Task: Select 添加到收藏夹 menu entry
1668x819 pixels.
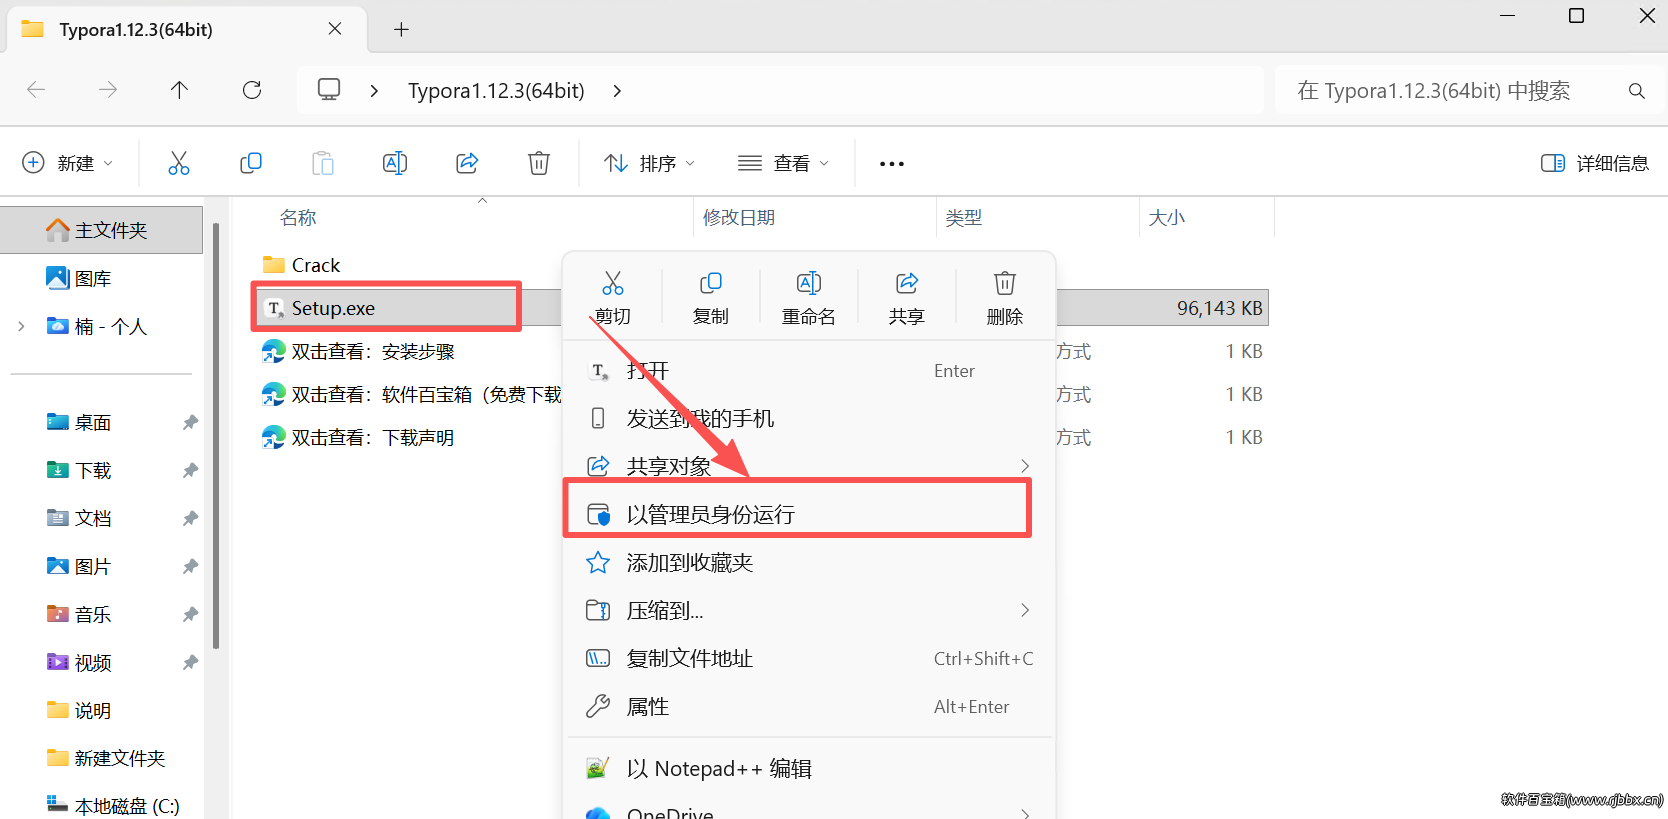Action: pyautogui.click(x=810, y=562)
